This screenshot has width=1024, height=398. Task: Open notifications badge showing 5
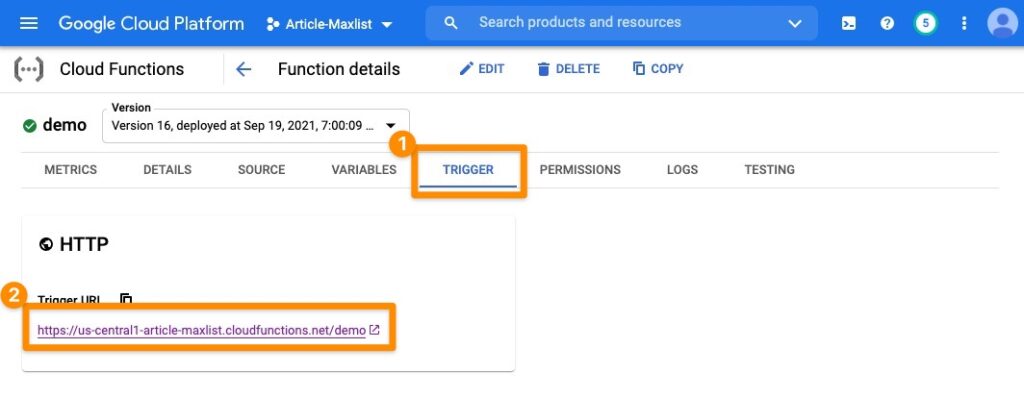[925, 24]
